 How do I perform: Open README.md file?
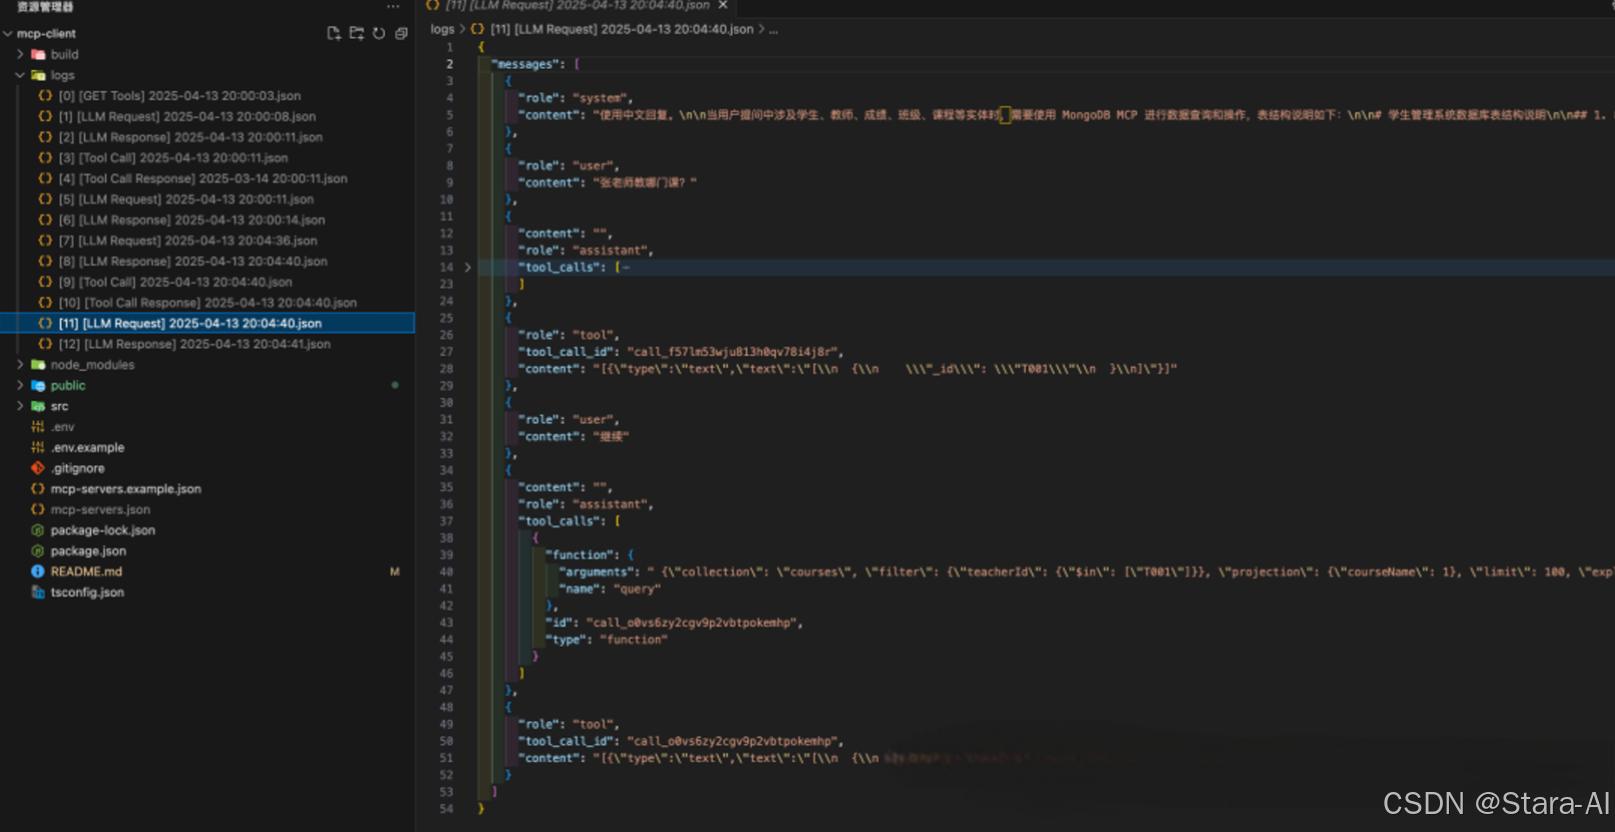[86, 572]
